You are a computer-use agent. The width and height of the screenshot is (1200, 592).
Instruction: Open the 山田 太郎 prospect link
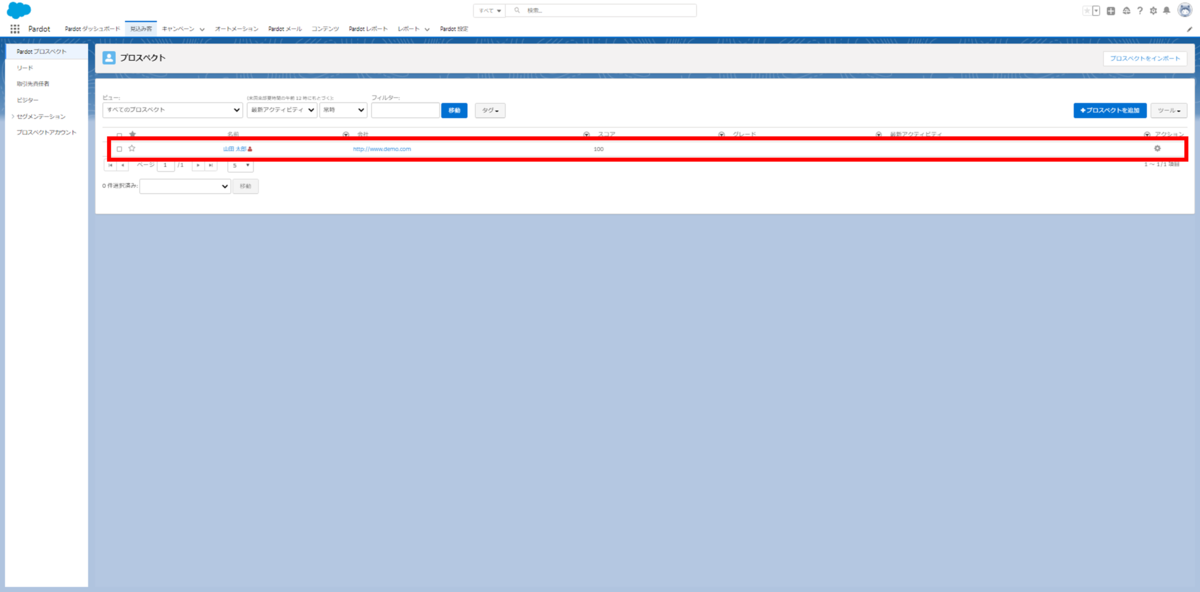click(235, 149)
